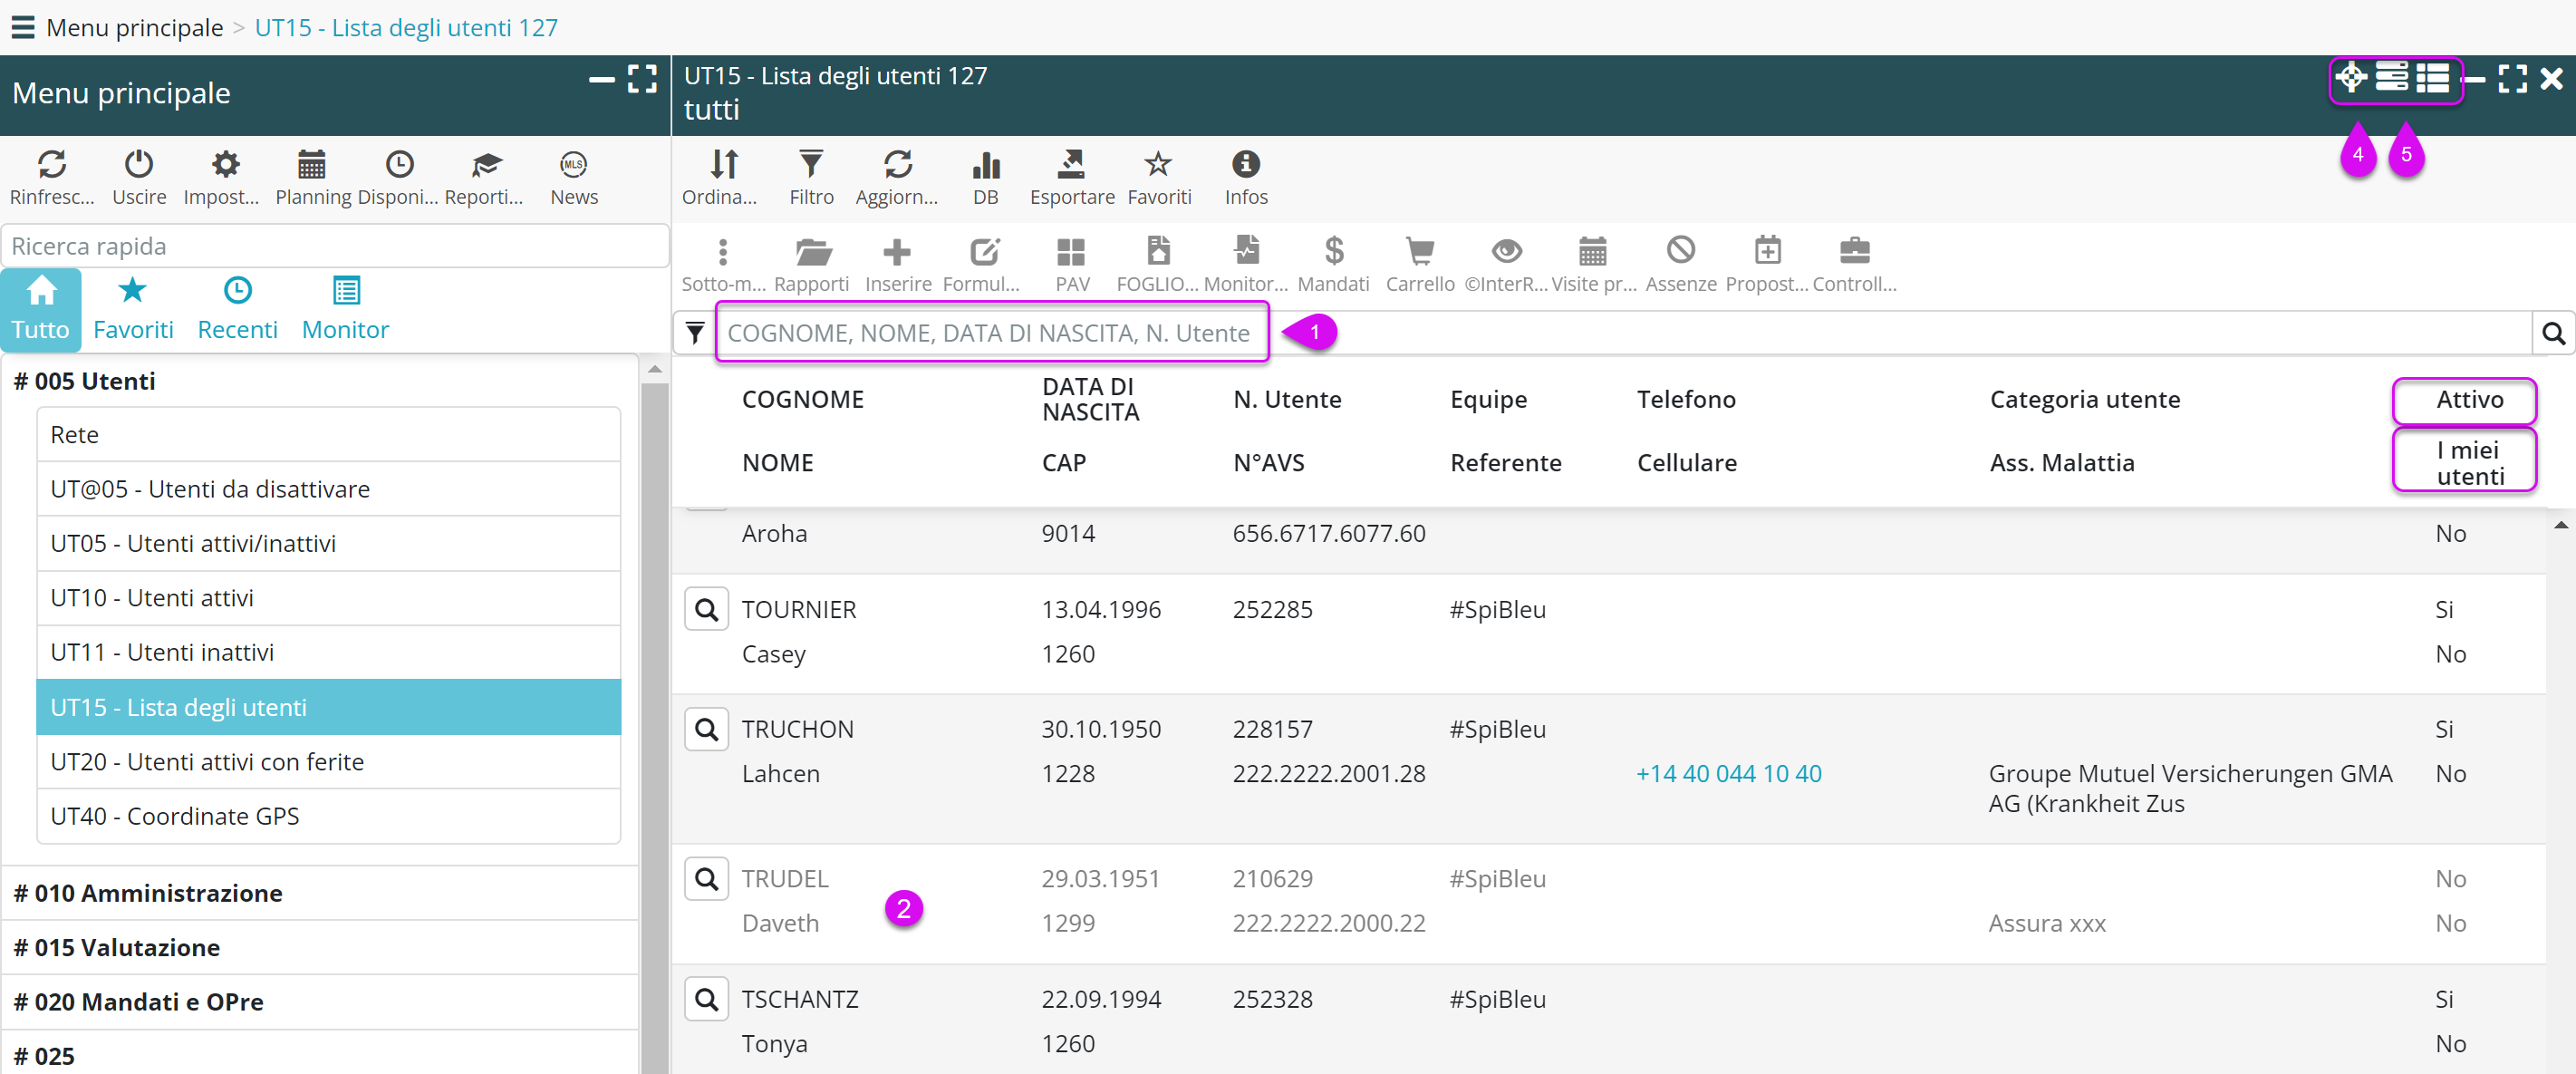This screenshot has width=2576, height=1074.
Task: Click the Infos information icon
Action: 1245,165
